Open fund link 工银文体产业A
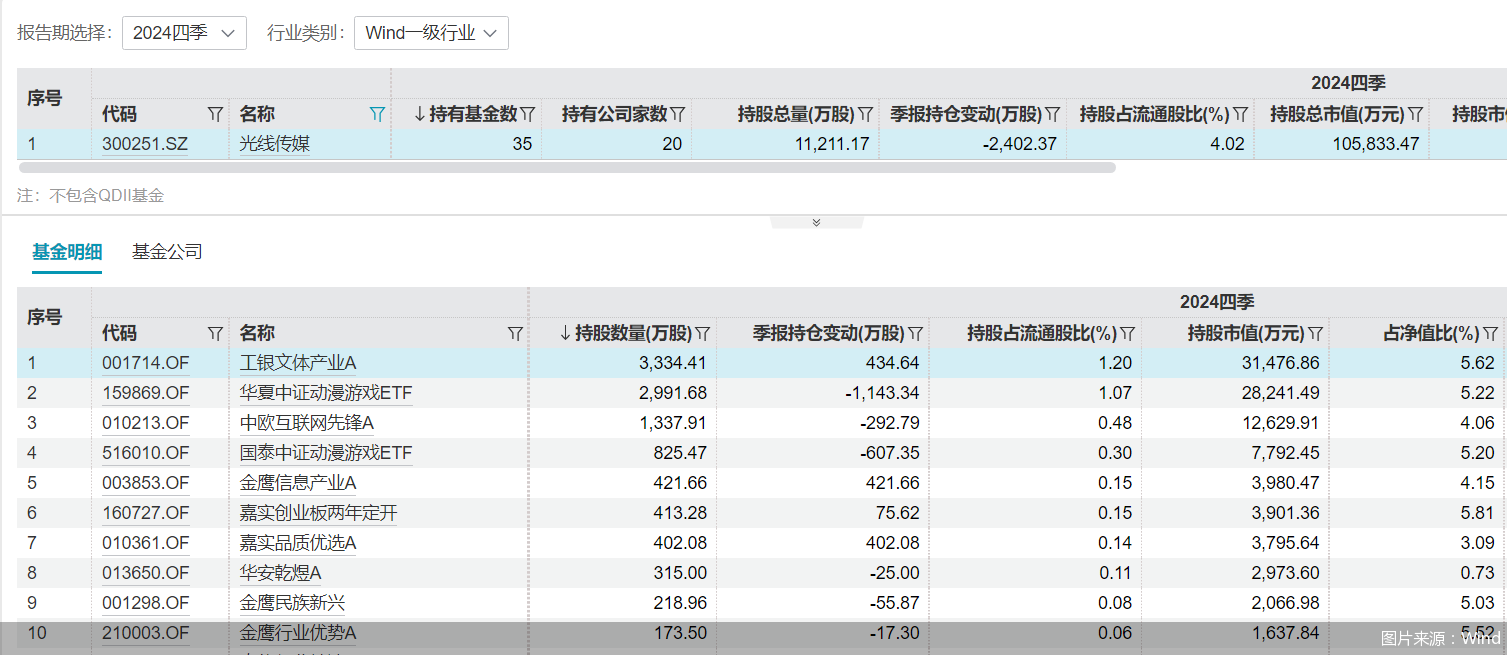This screenshot has height=655, width=1507. [298, 363]
